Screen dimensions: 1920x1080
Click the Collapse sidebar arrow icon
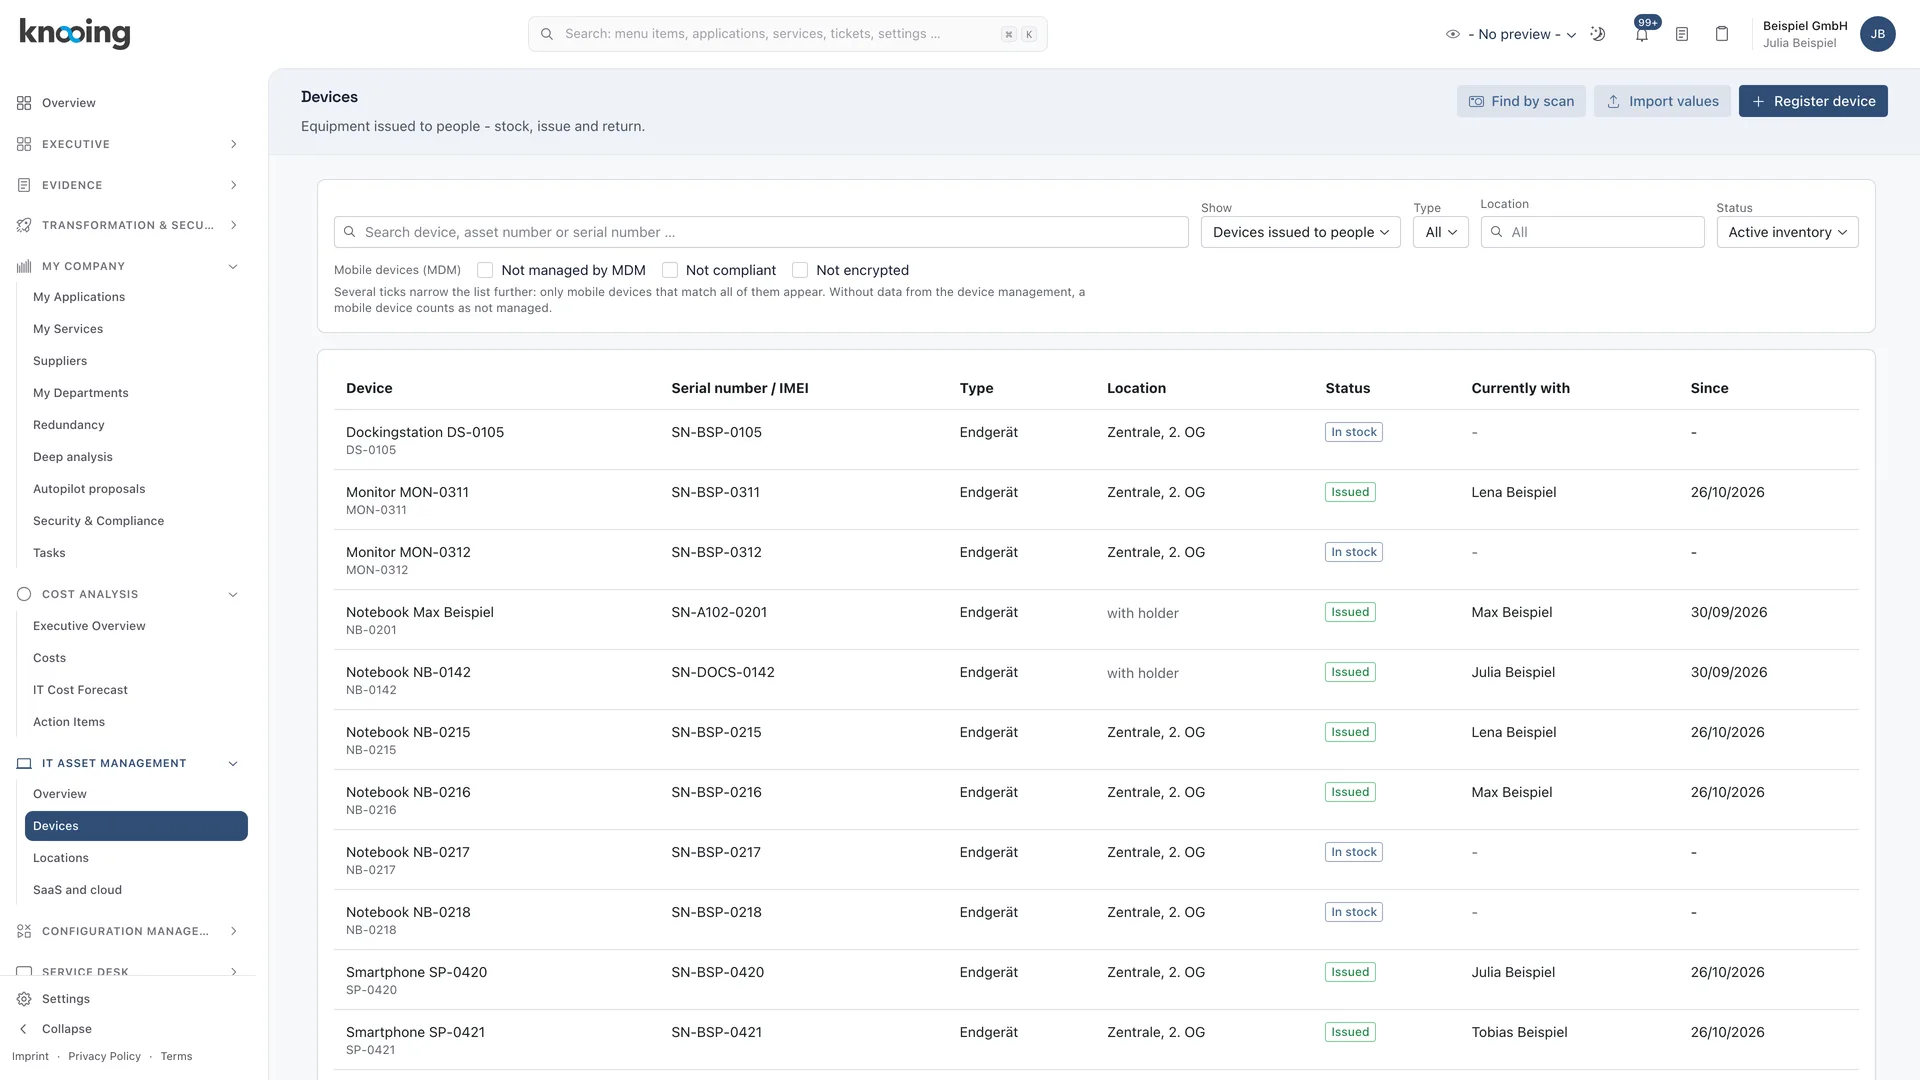click(x=24, y=1029)
